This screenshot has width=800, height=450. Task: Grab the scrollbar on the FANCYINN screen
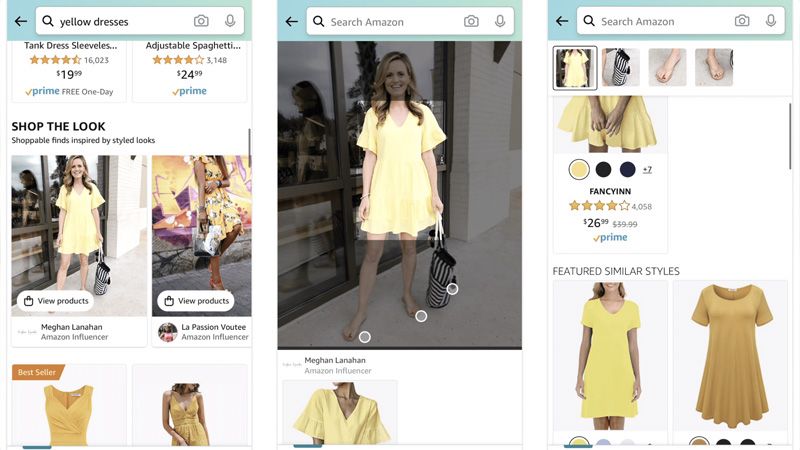tap(790, 136)
